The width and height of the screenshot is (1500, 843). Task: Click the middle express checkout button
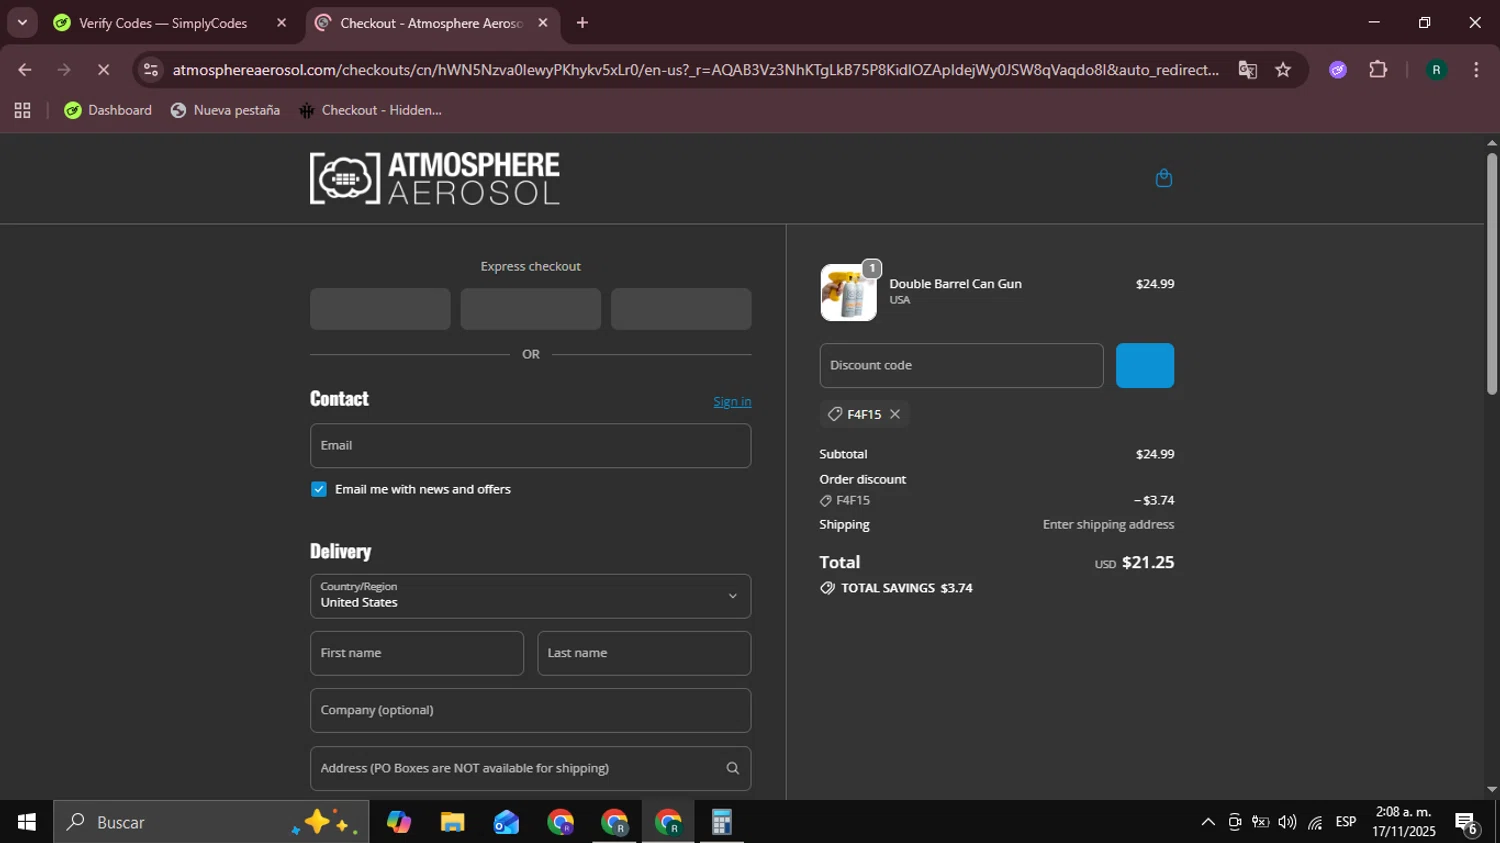(x=530, y=309)
